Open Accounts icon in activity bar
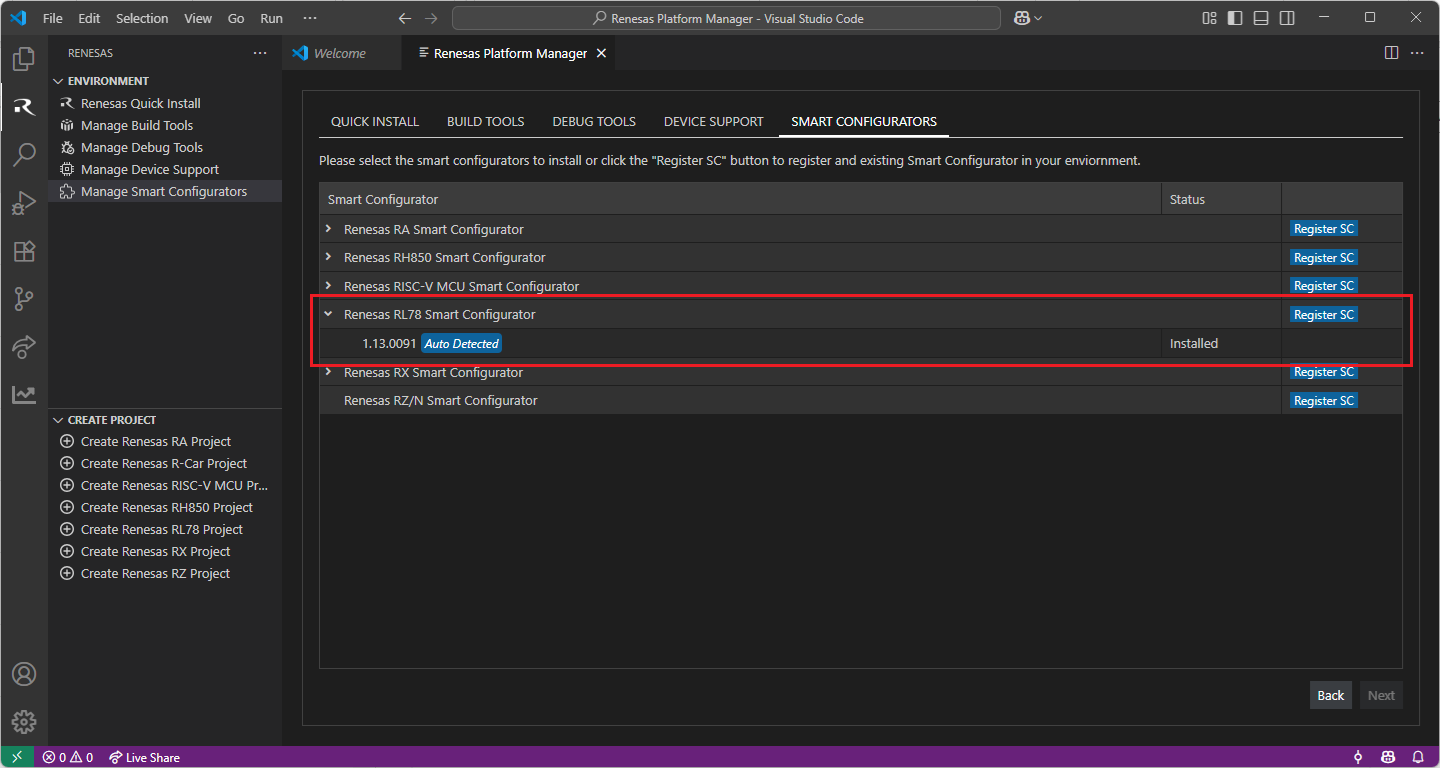 click(x=24, y=674)
